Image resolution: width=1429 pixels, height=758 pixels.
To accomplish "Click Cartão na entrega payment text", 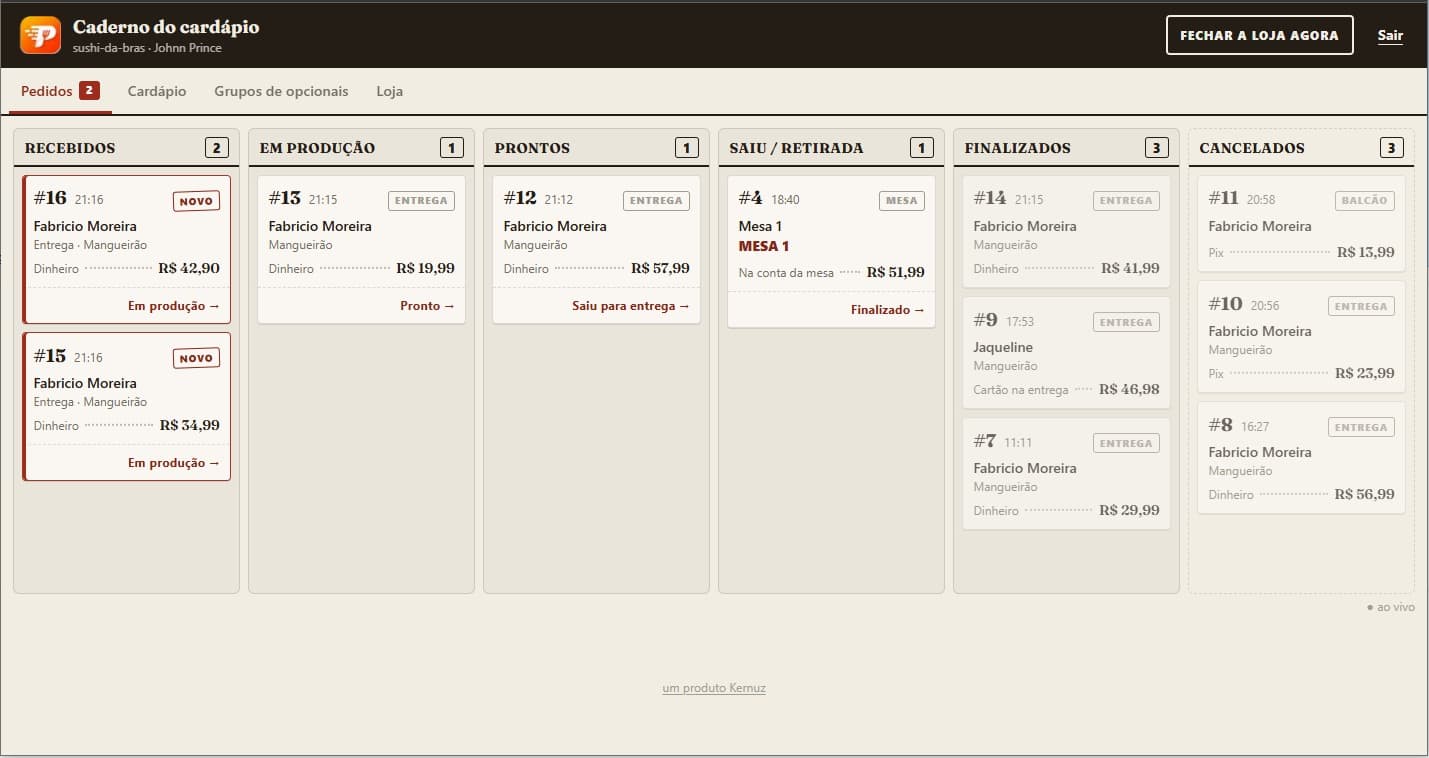I will click(1020, 390).
